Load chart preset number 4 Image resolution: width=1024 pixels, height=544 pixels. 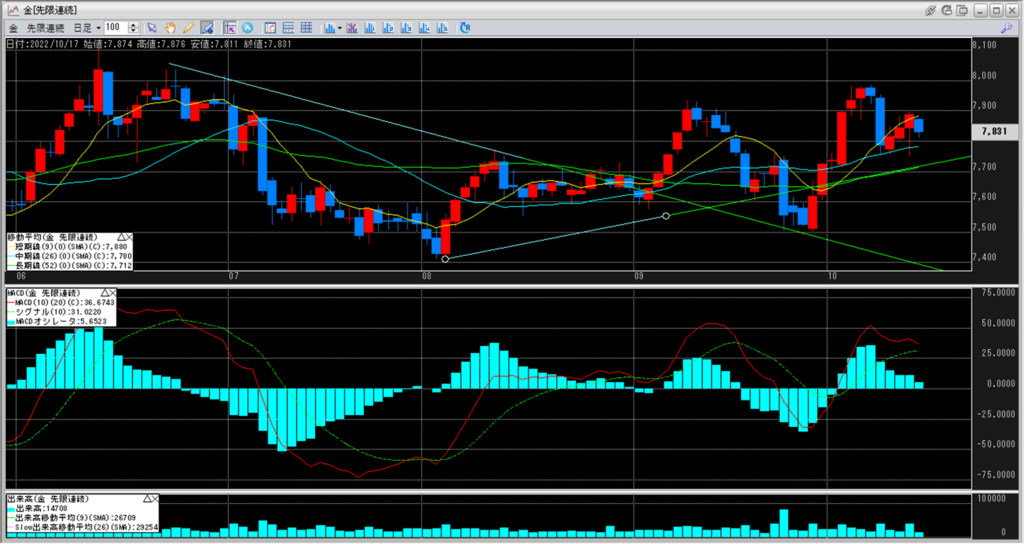pyautogui.click(x=424, y=28)
